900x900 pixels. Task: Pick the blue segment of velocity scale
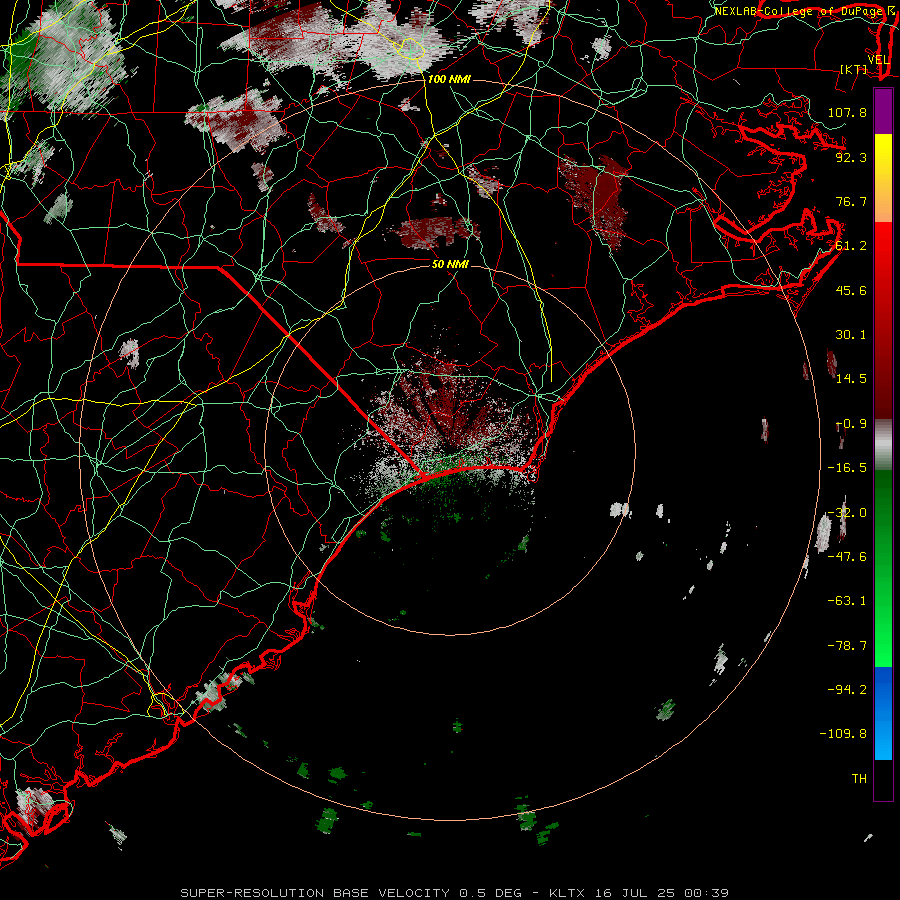tap(883, 713)
